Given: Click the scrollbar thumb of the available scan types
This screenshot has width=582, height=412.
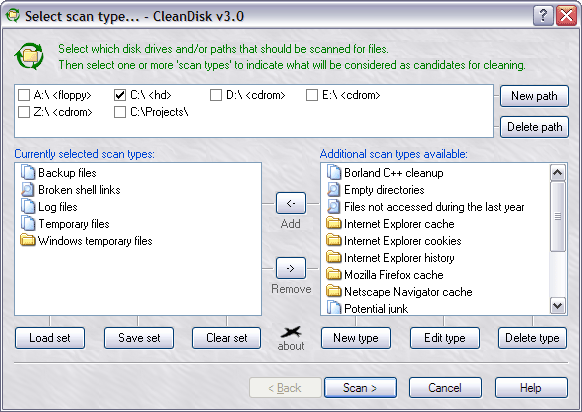Looking at the screenshot, I should pos(558,216).
